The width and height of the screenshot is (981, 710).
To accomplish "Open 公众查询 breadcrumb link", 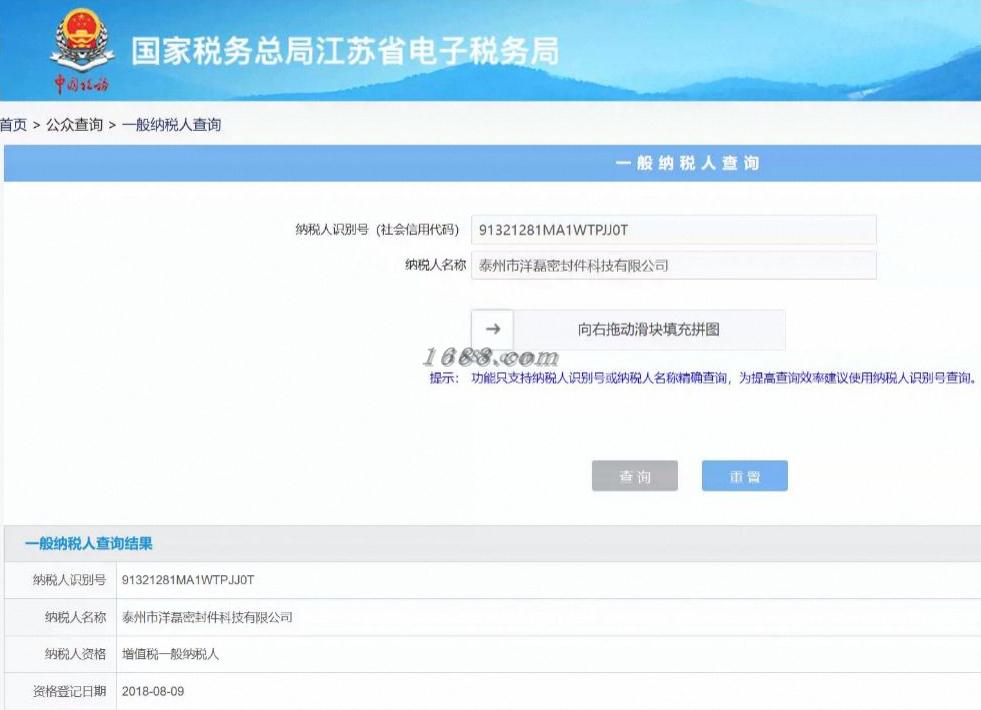I will point(74,124).
